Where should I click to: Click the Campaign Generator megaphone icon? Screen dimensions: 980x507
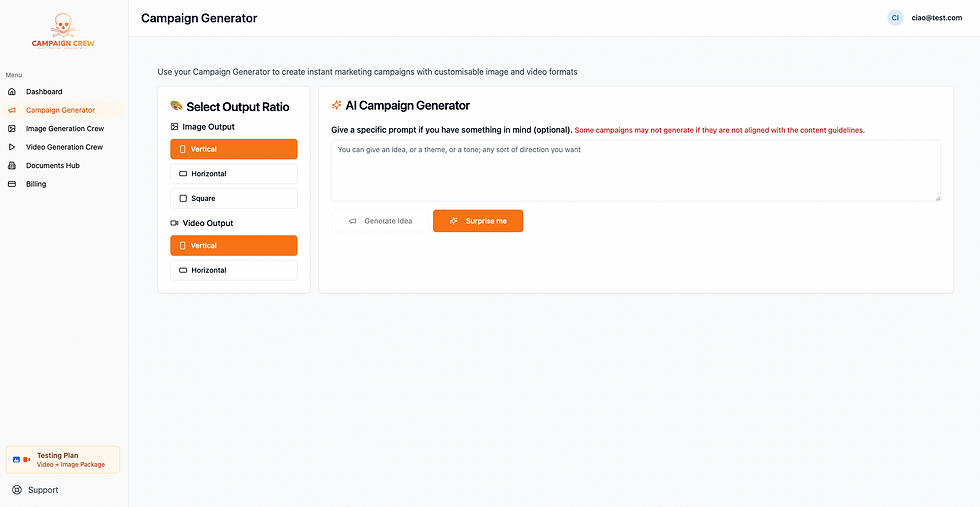point(12,110)
